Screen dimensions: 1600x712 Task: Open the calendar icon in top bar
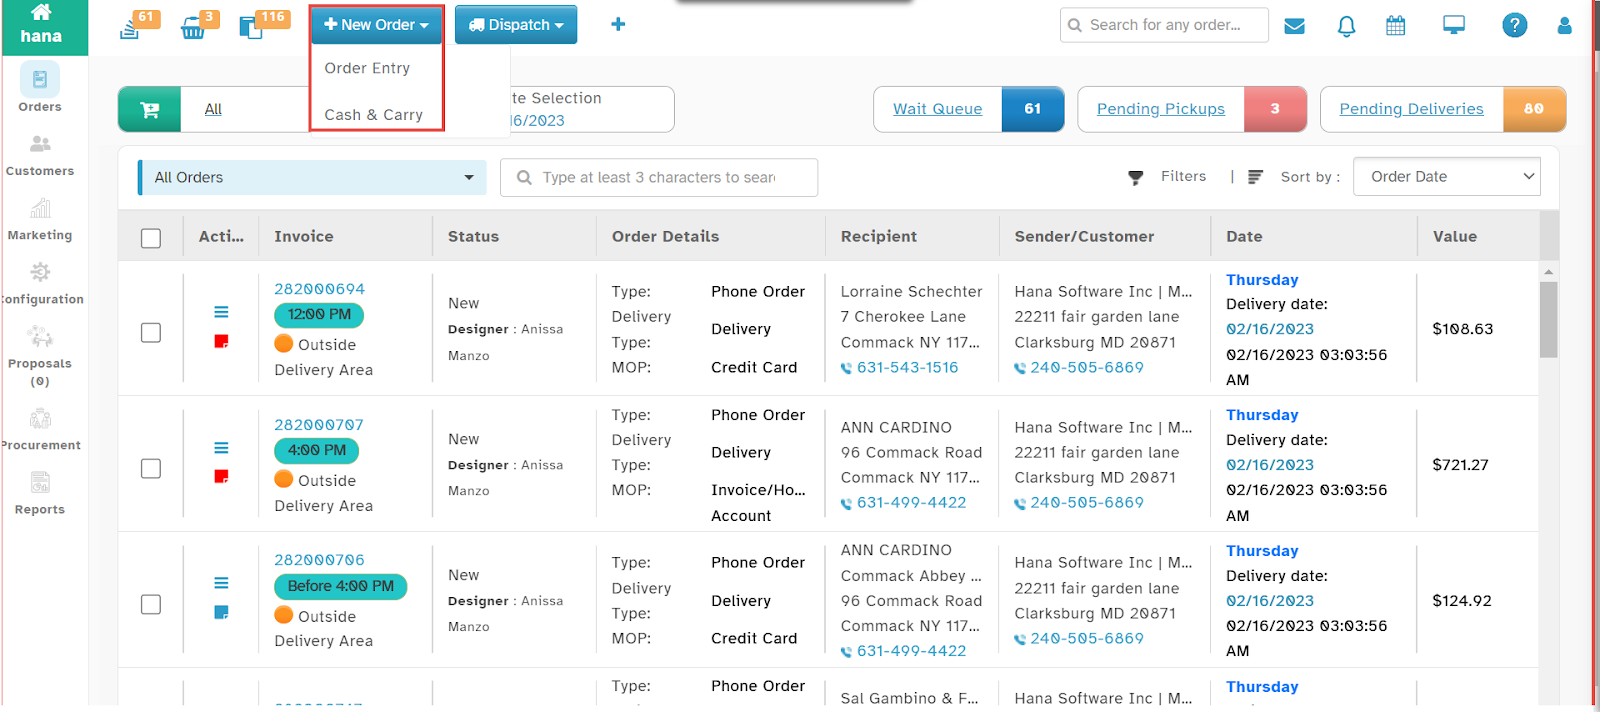tap(1396, 25)
